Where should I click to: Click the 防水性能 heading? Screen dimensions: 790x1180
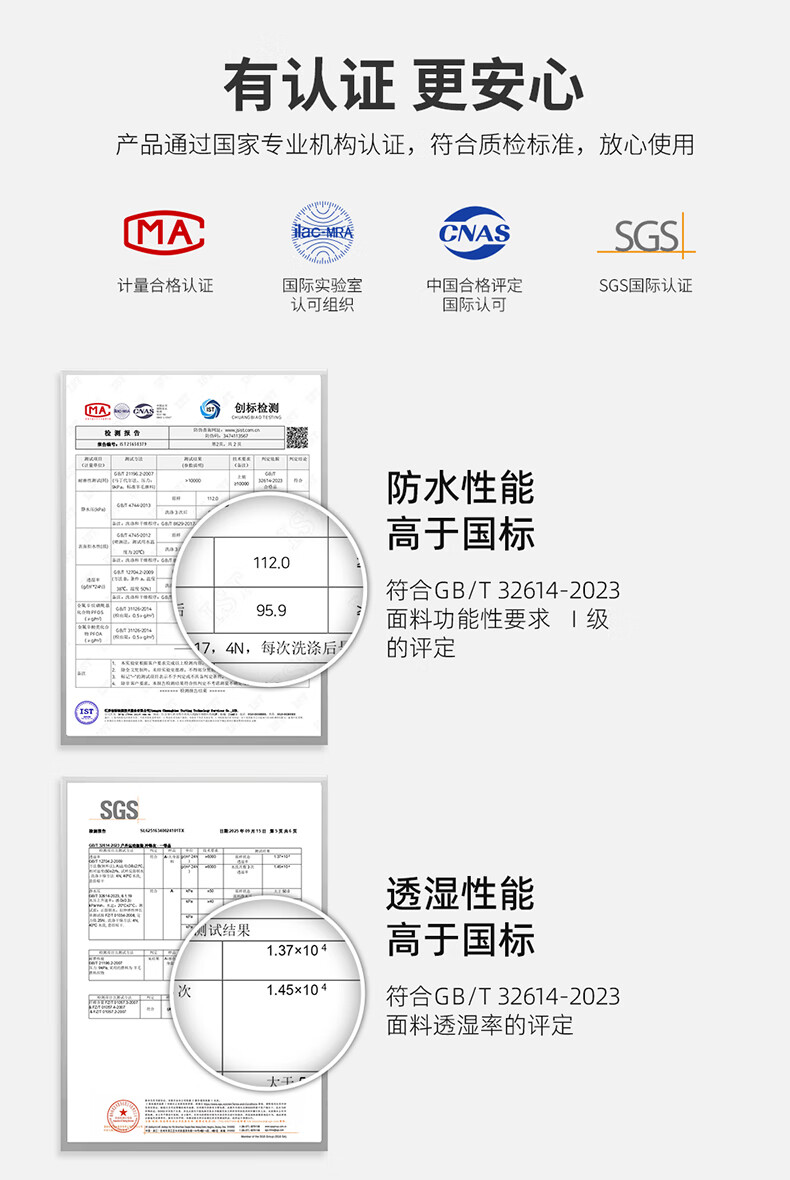pyautogui.click(x=460, y=488)
